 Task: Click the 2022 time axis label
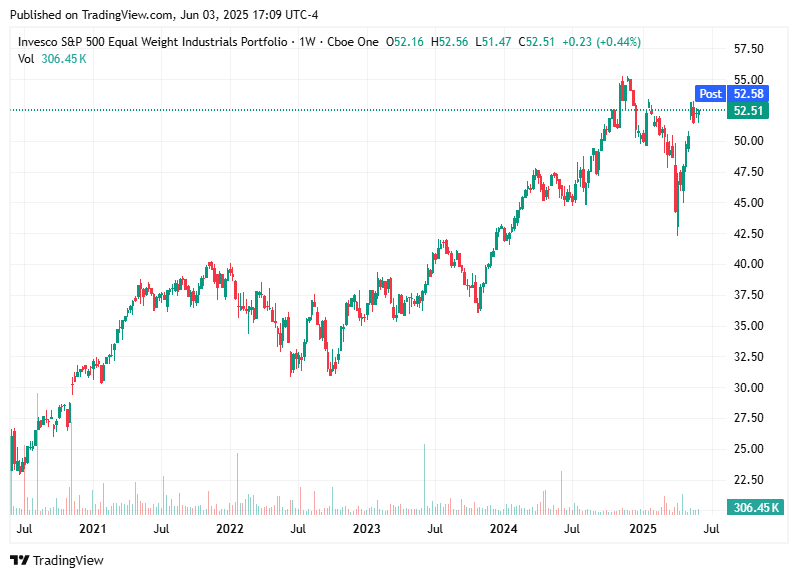[x=230, y=529]
